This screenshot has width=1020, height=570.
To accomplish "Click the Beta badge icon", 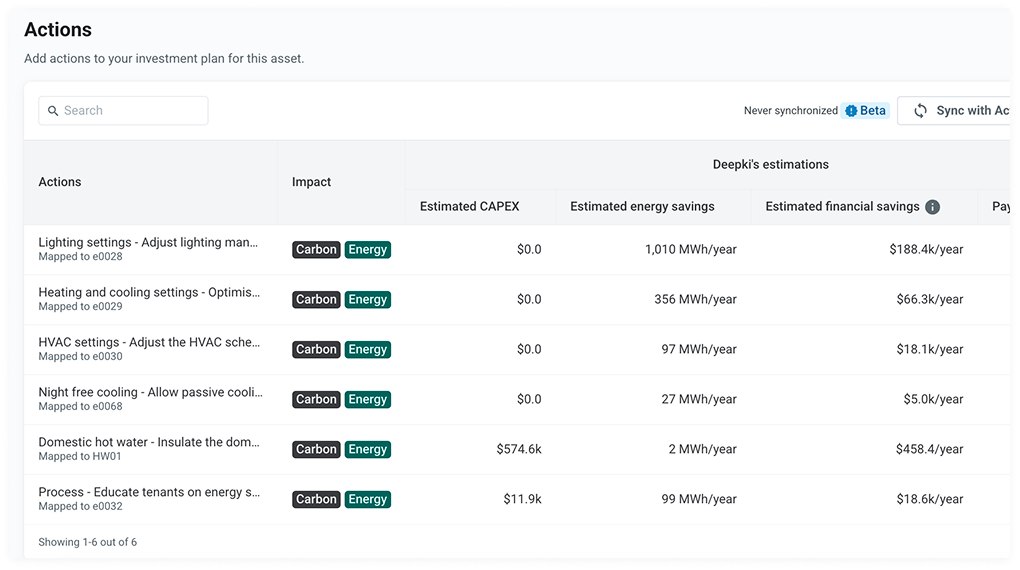I will coord(851,111).
